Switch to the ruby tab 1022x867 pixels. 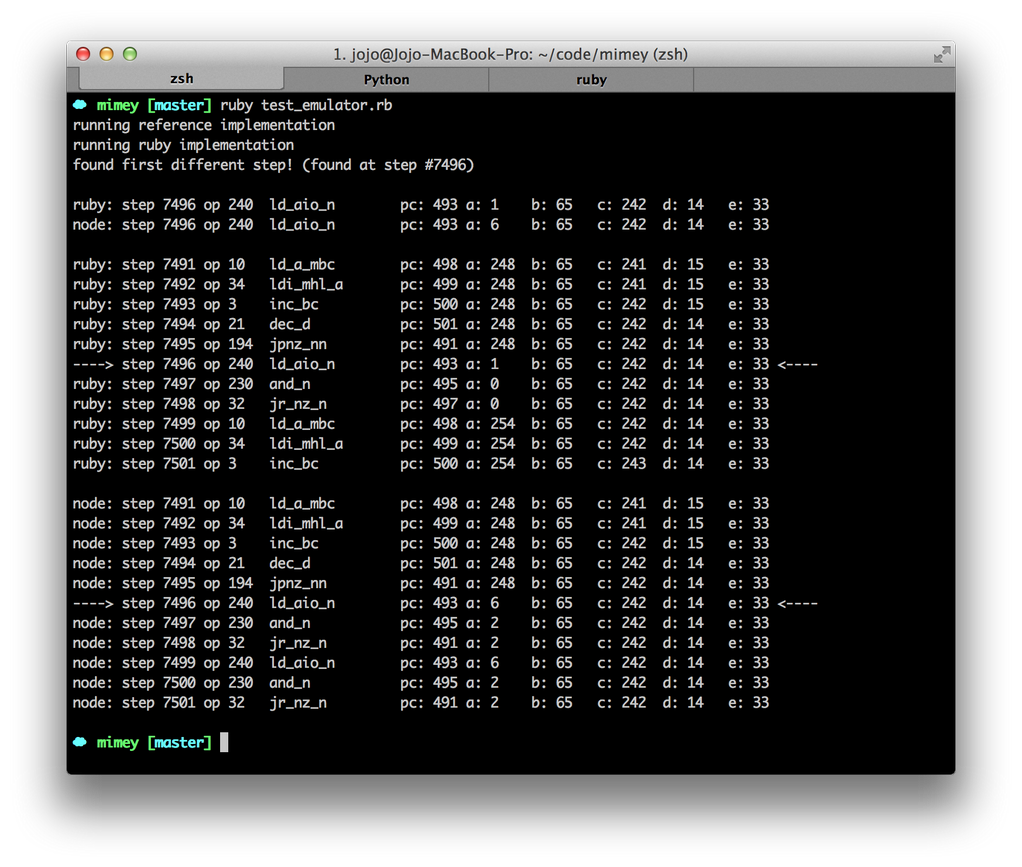pos(590,78)
